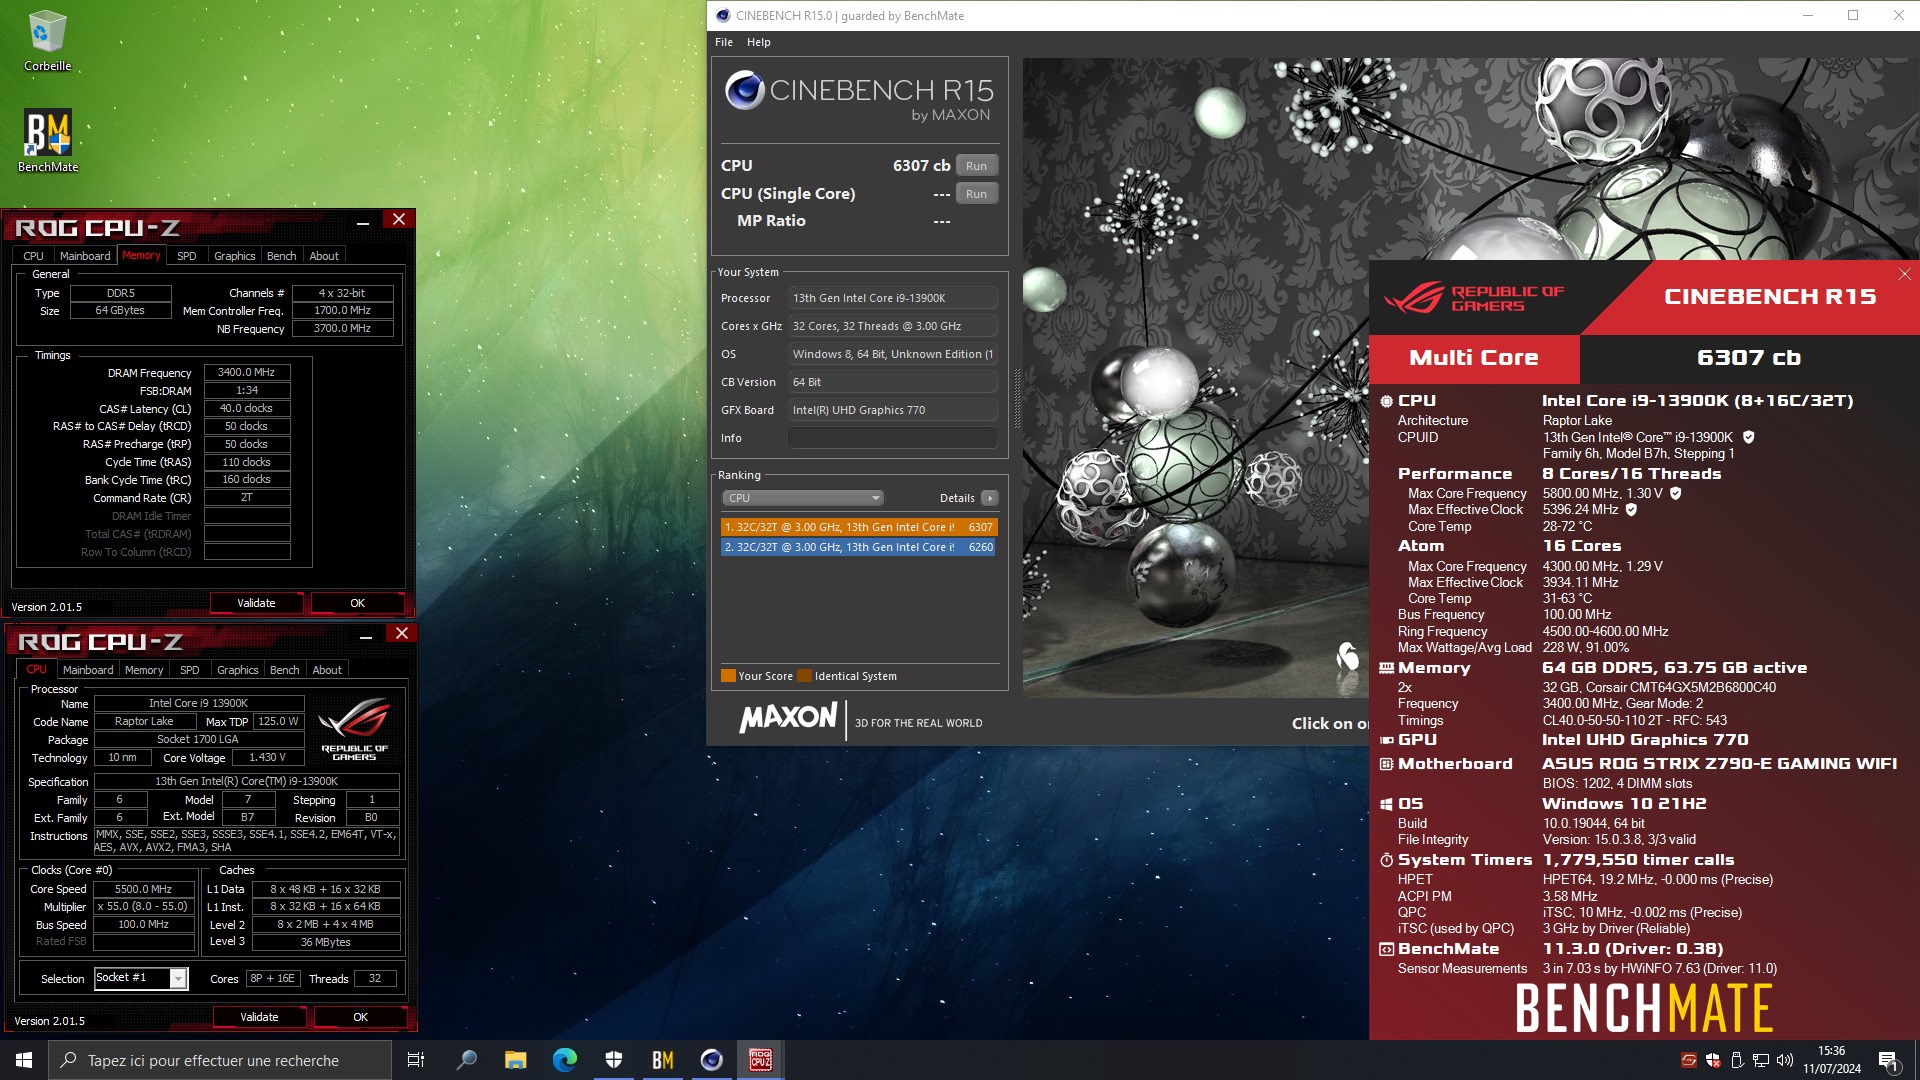The image size is (1920, 1080).
Task: Click verified shield next to CPUID
Action: tap(1749, 437)
